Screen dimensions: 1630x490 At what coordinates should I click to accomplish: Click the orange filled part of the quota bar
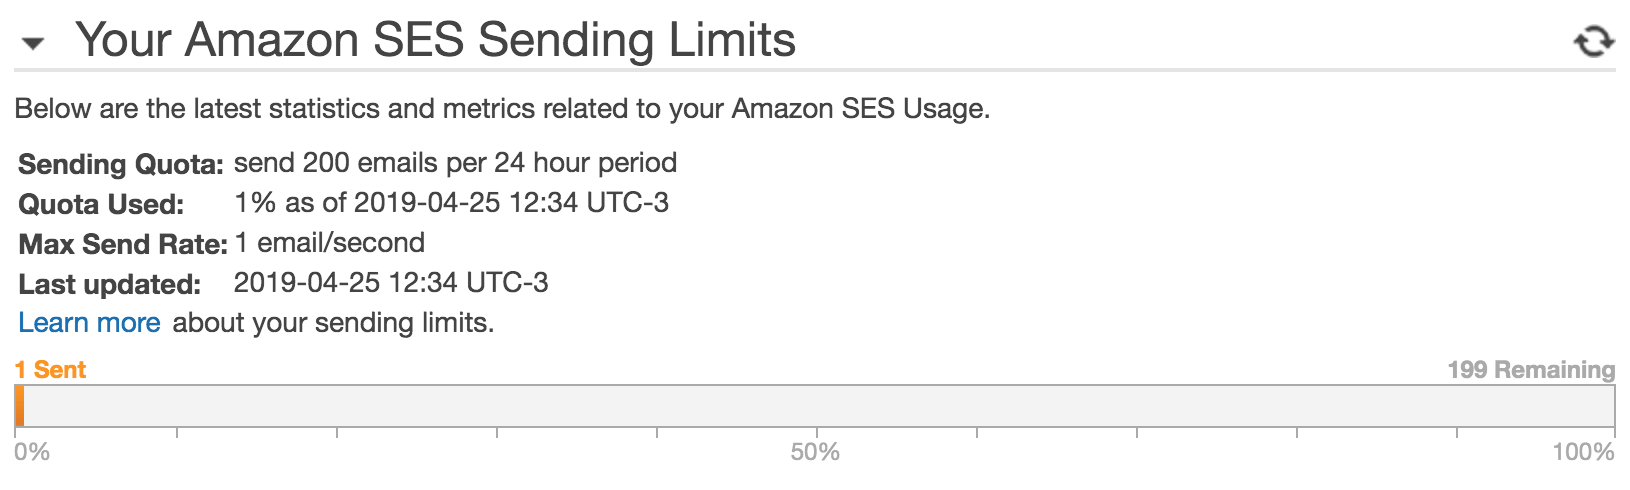click(x=20, y=406)
